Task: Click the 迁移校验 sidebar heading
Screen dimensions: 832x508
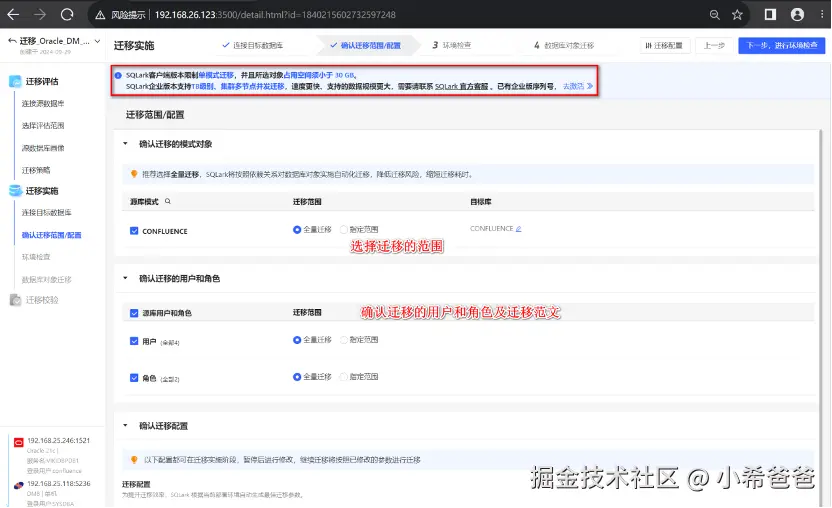Action: click(x=42, y=300)
